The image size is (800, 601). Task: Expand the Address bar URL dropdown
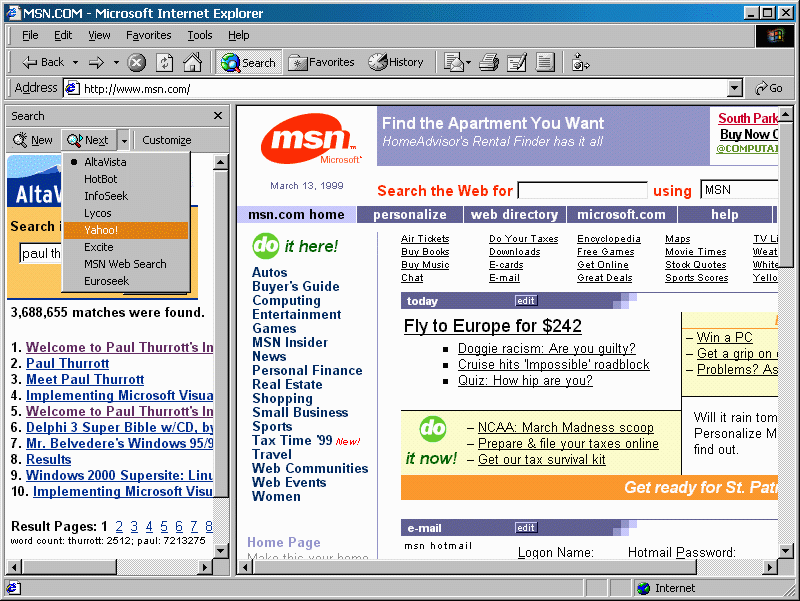[735, 88]
